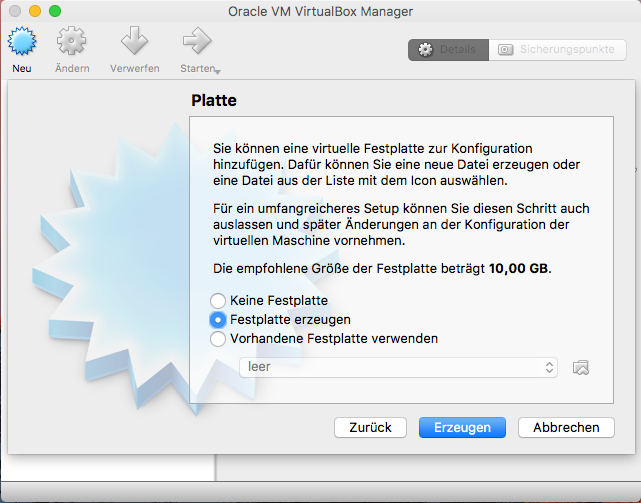Select Vorhandene Festplatte verwenden radio option

[218, 338]
